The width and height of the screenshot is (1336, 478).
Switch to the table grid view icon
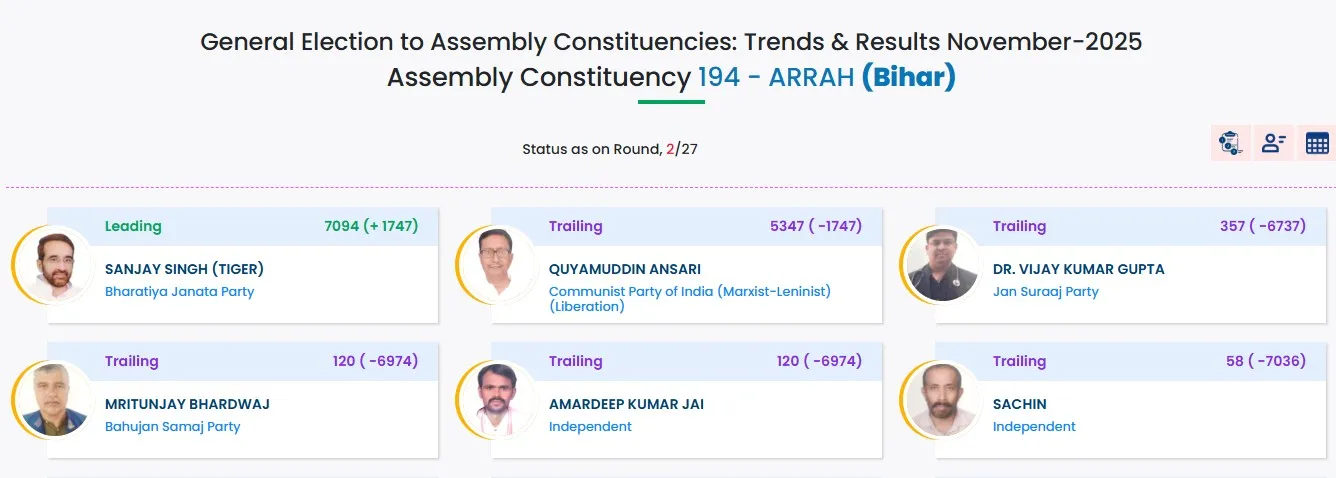click(x=1317, y=143)
